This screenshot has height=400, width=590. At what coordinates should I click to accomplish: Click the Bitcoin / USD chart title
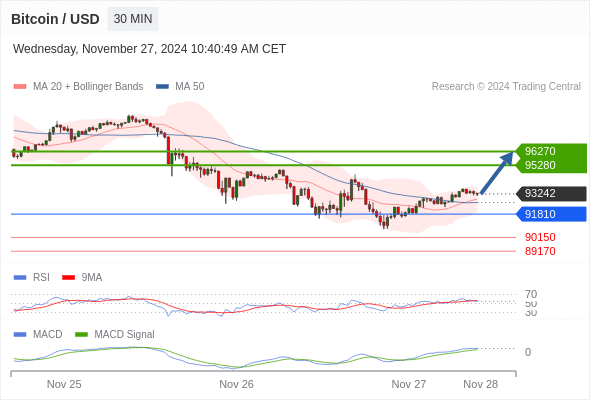[55, 19]
